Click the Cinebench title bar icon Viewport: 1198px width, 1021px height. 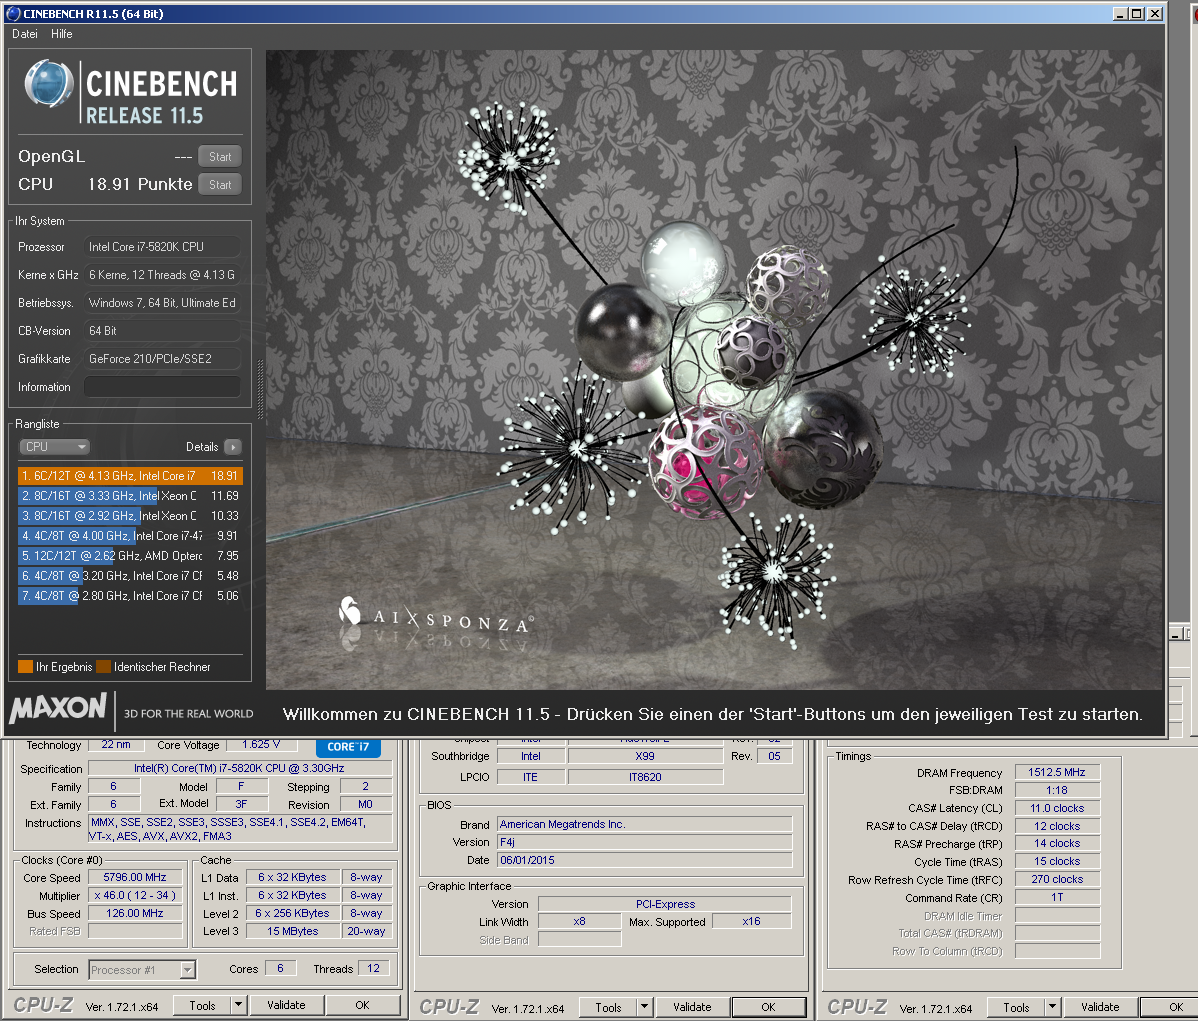[13, 14]
